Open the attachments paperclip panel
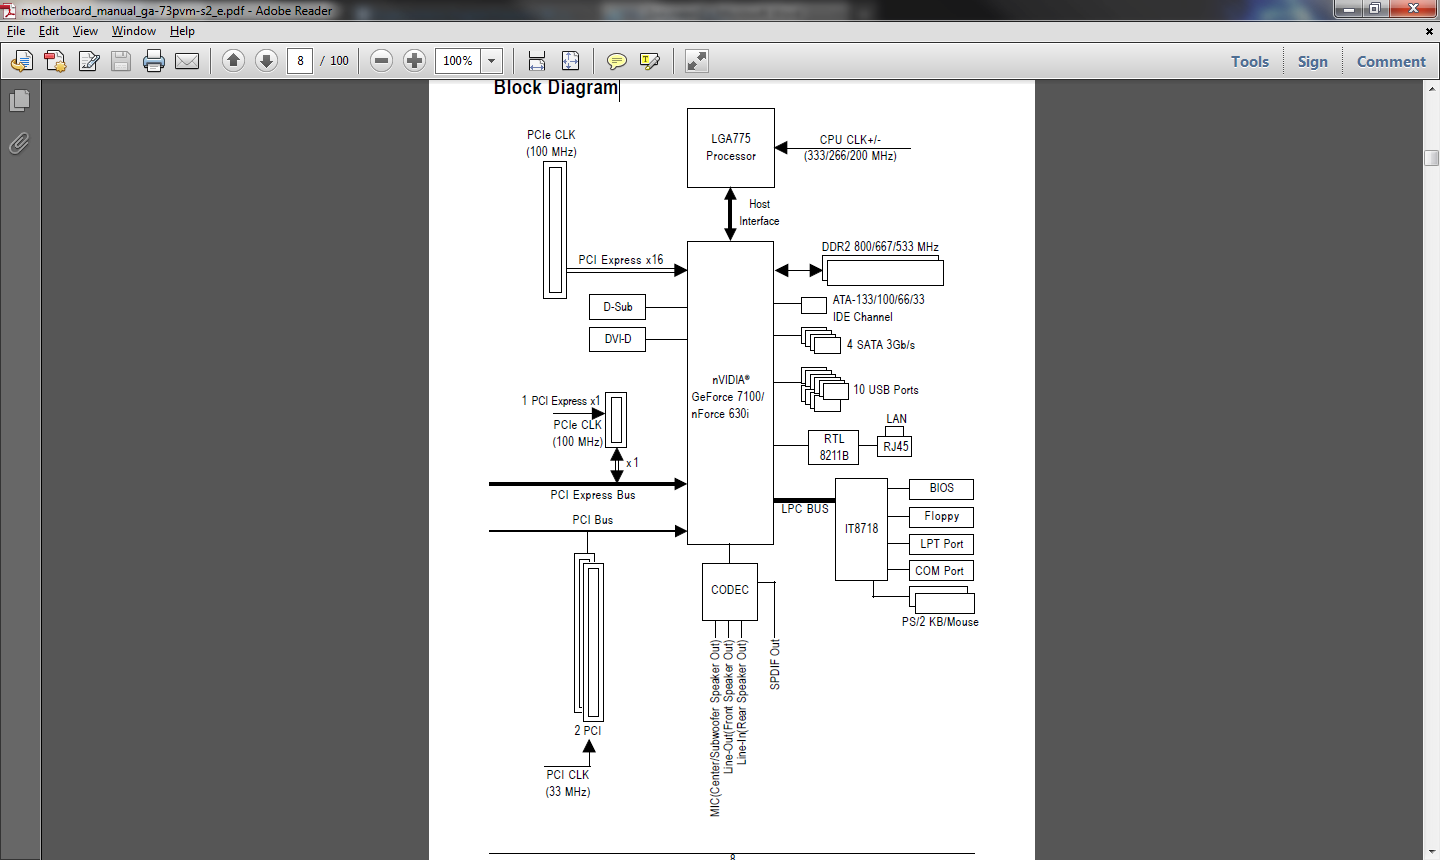 (x=19, y=143)
